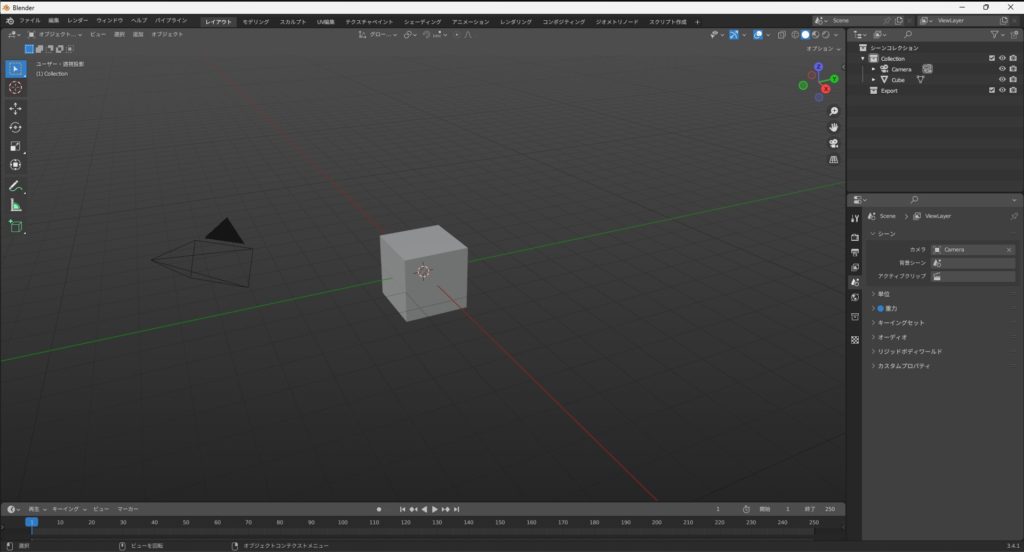The width and height of the screenshot is (1024, 552).
Task: Open the ファイル (File) menu
Action: click(30, 21)
